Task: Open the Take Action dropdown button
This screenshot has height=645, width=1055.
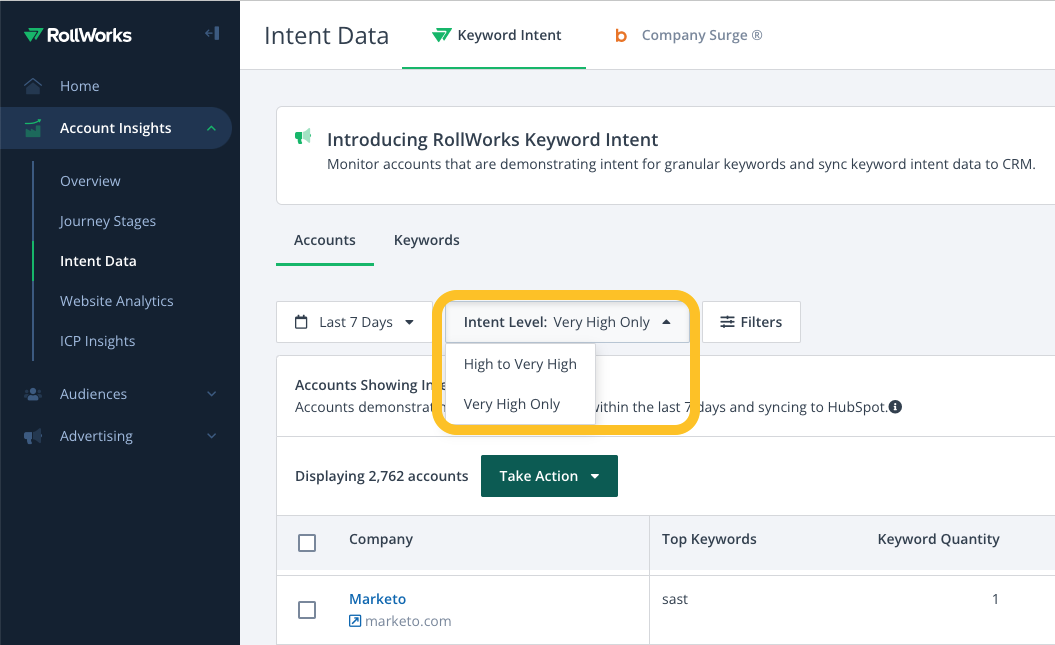Action: pyautogui.click(x=549, y=476)
